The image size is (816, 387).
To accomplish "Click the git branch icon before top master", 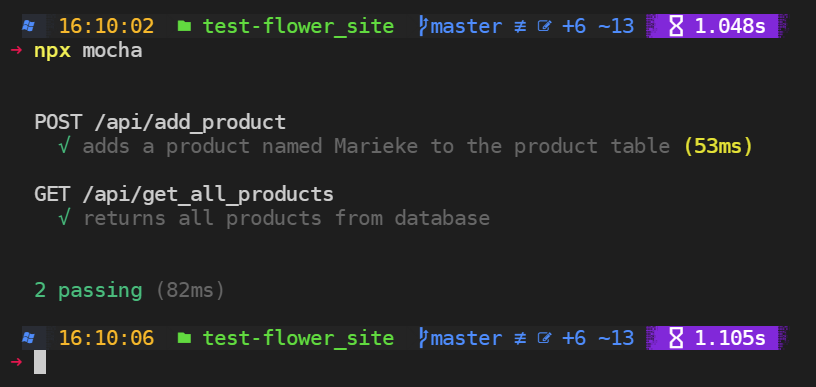I will coord(424,26).
